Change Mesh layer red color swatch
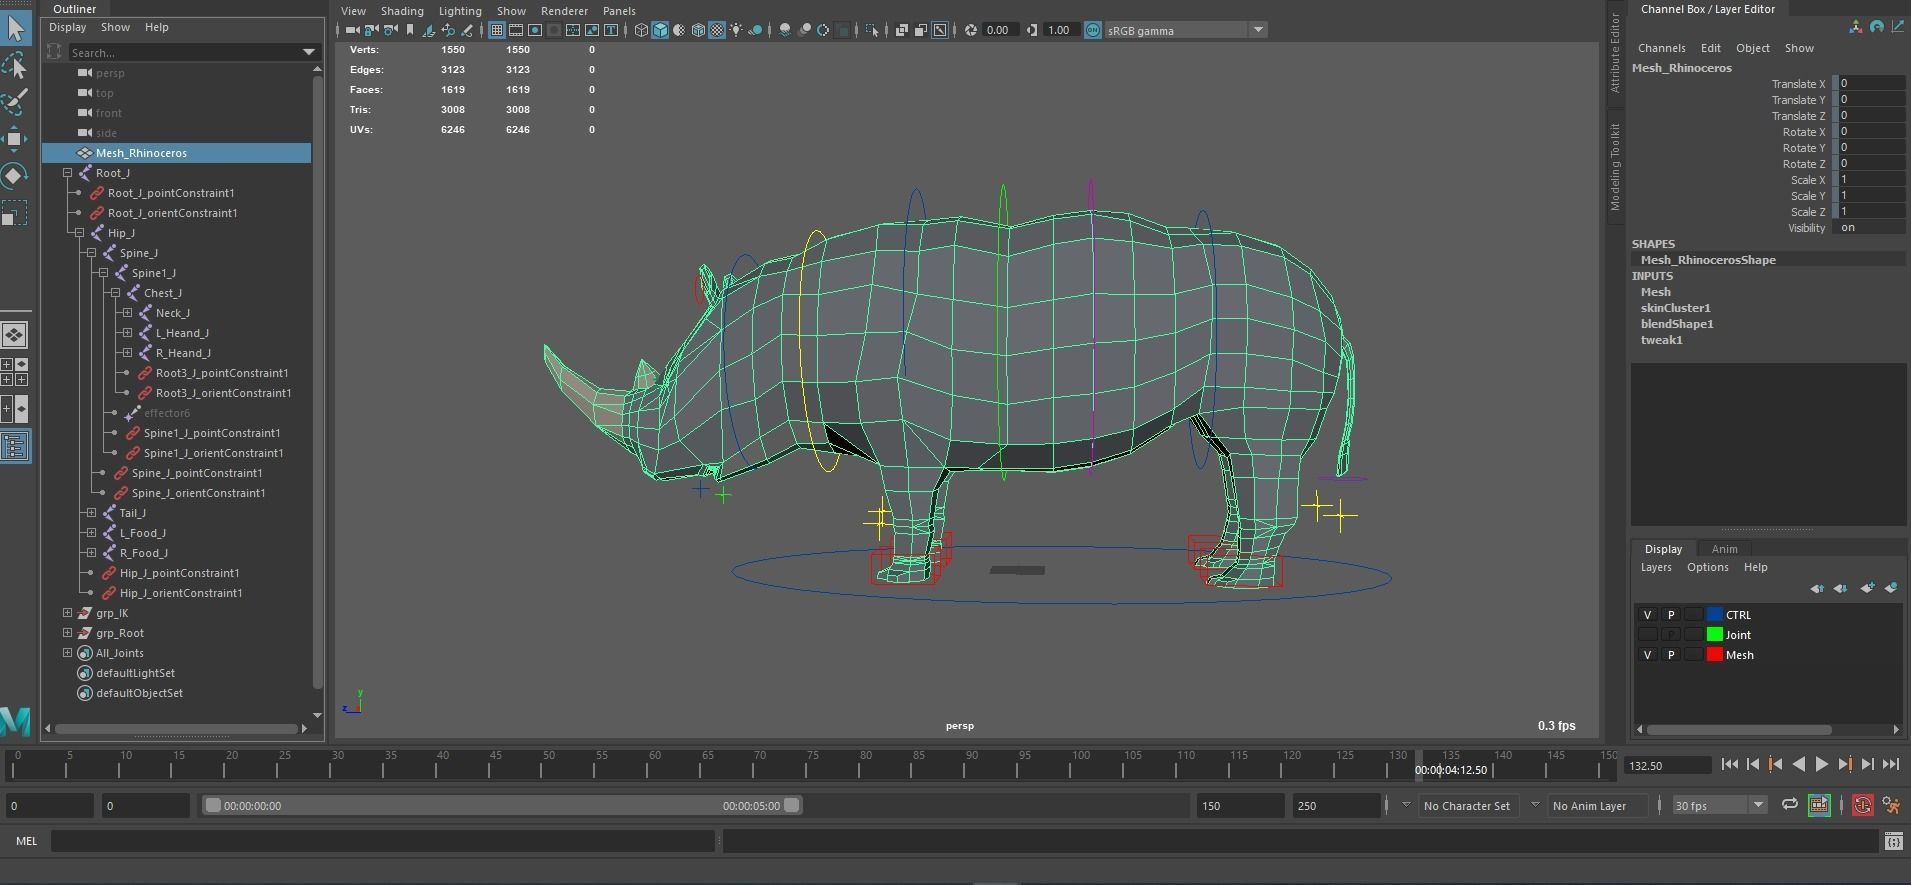This screenshot has height=885, width=1911. [1714, 655]
